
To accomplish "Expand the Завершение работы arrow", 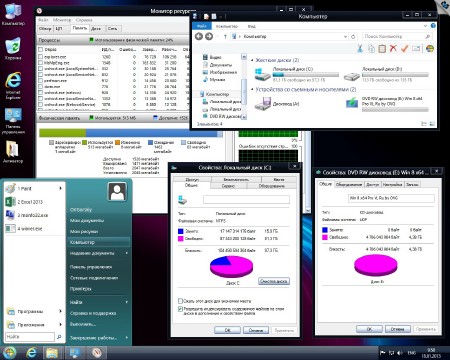I will click(x=127, y=338).
